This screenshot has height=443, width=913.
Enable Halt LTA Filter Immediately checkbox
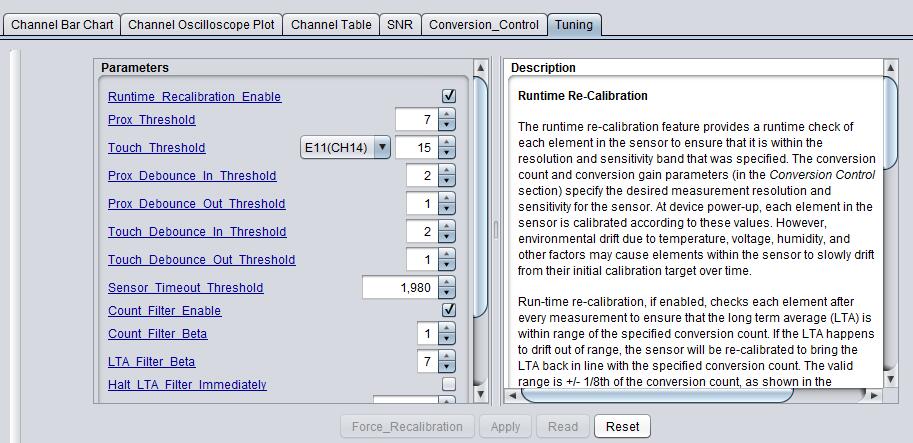point(449,384)
